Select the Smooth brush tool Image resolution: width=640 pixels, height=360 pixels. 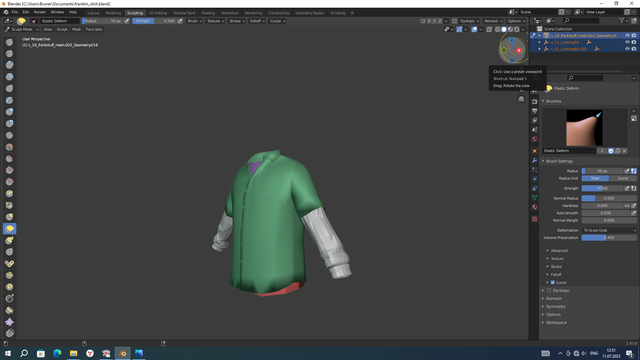tap(9, 147)
